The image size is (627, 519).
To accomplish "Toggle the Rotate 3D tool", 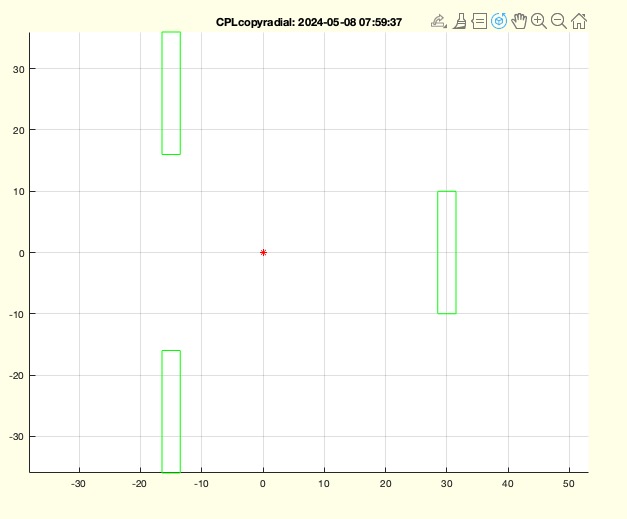I will [x=499, y=21].
